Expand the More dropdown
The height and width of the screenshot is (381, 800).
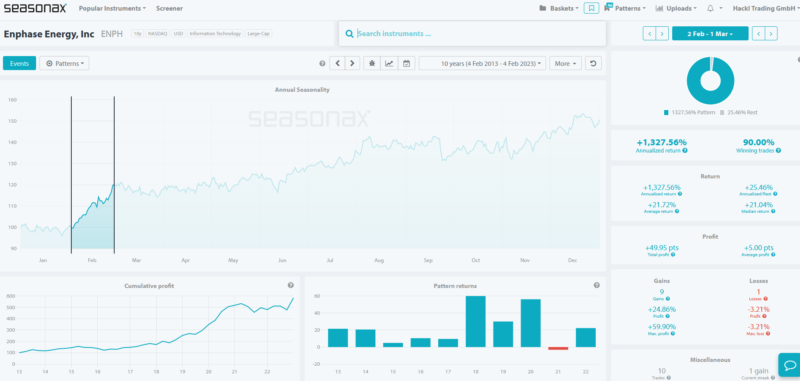(x=565, y=64)
